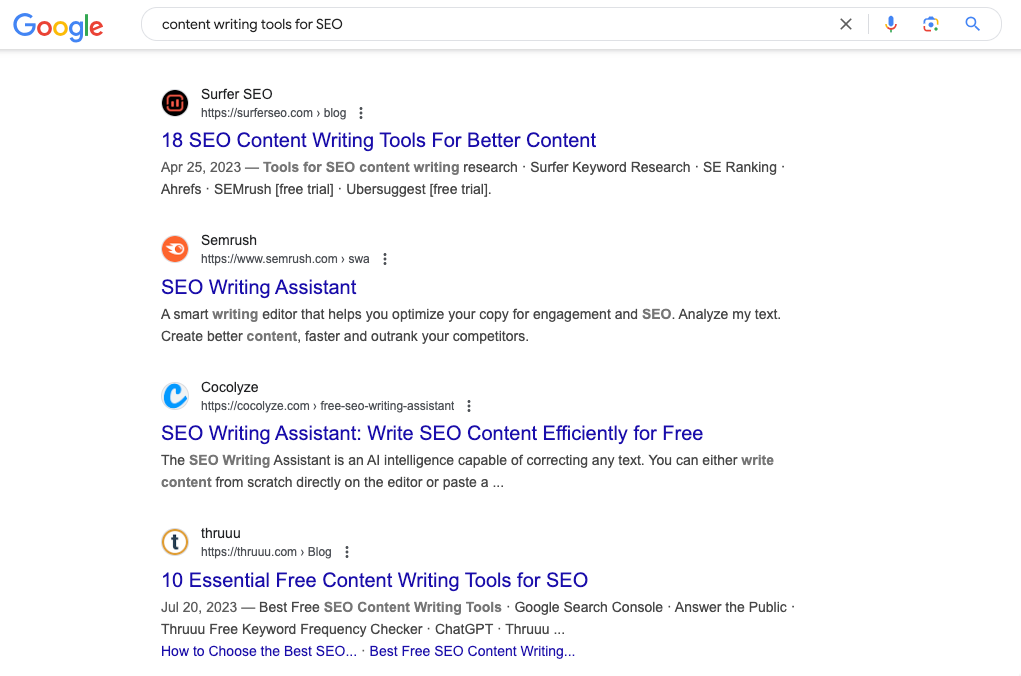Open the Semrush result three-dot menu
Viewport: 1021px width, 676px height.
pyautogui.click(x=385, y=259)
